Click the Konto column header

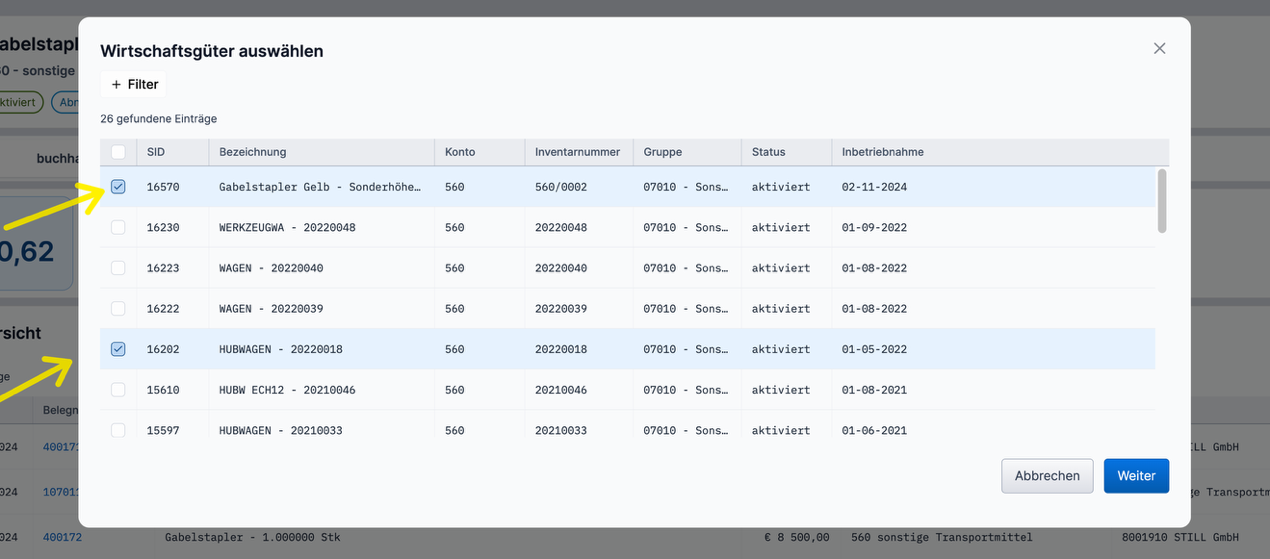point(460,152)
